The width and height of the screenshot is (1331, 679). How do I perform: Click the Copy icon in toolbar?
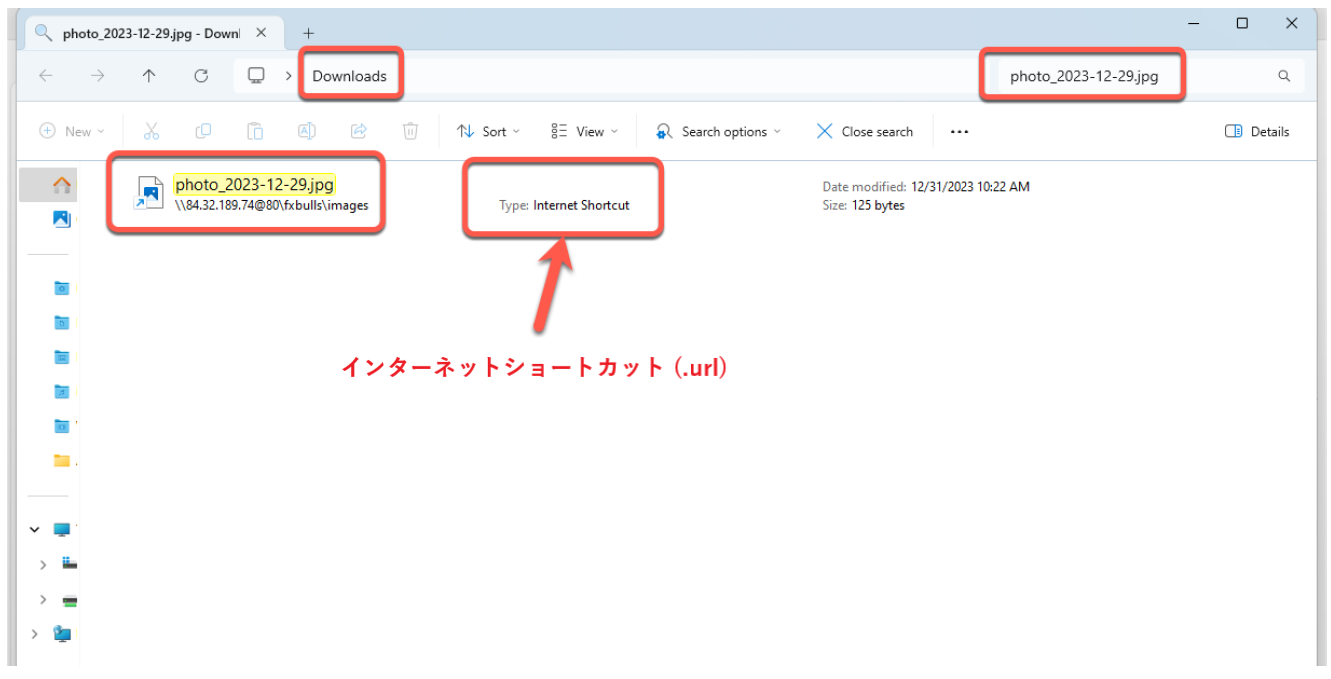click(x=203, y=131)
